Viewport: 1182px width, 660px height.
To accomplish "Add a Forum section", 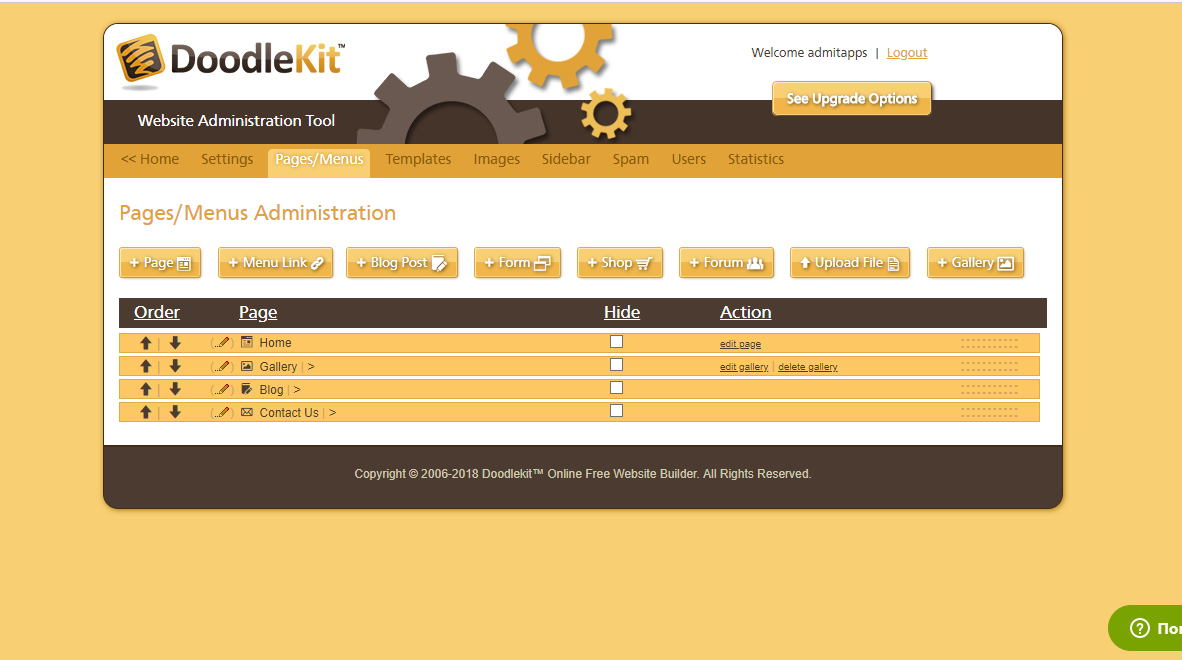I will pyautogui.click(x=727, y=263).
